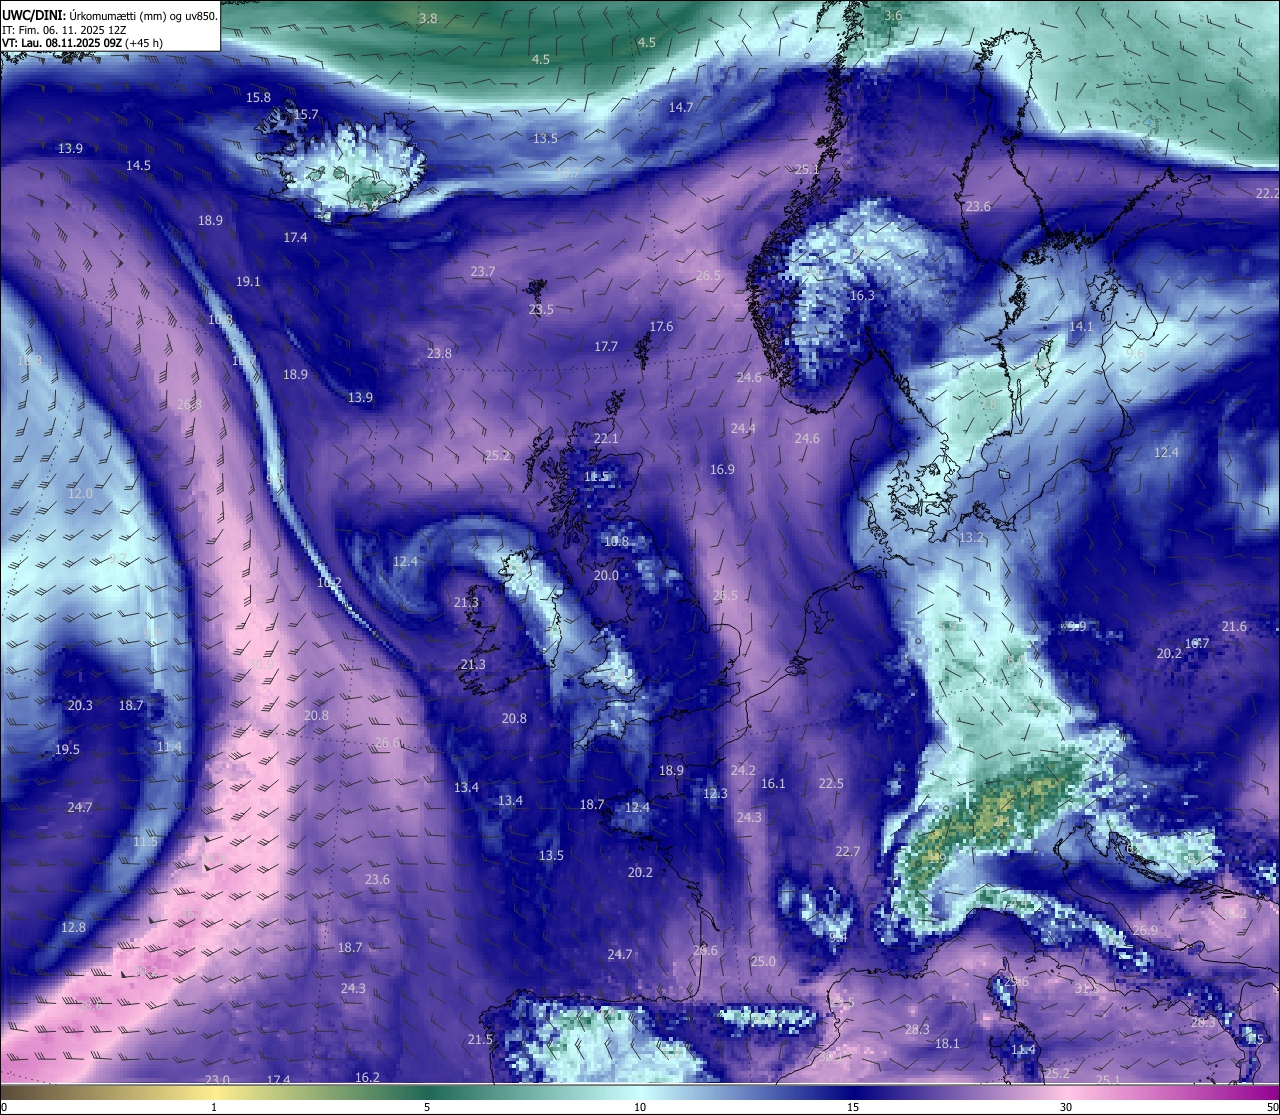
Task: Click the 16.1 value on the map
Action: [773, 785]
